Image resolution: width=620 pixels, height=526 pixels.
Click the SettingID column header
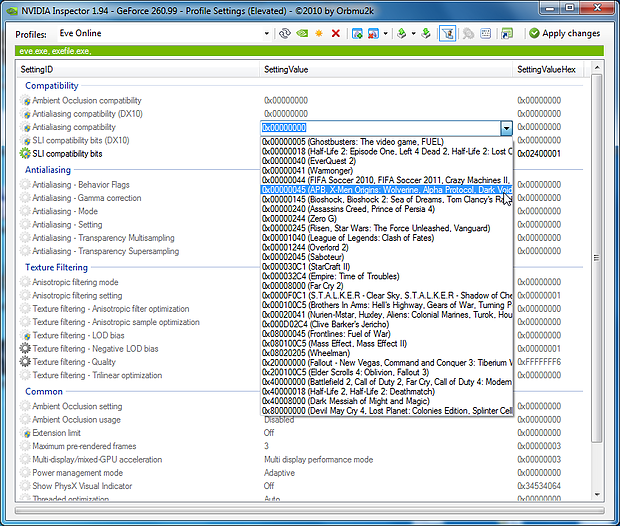[138, 70]
